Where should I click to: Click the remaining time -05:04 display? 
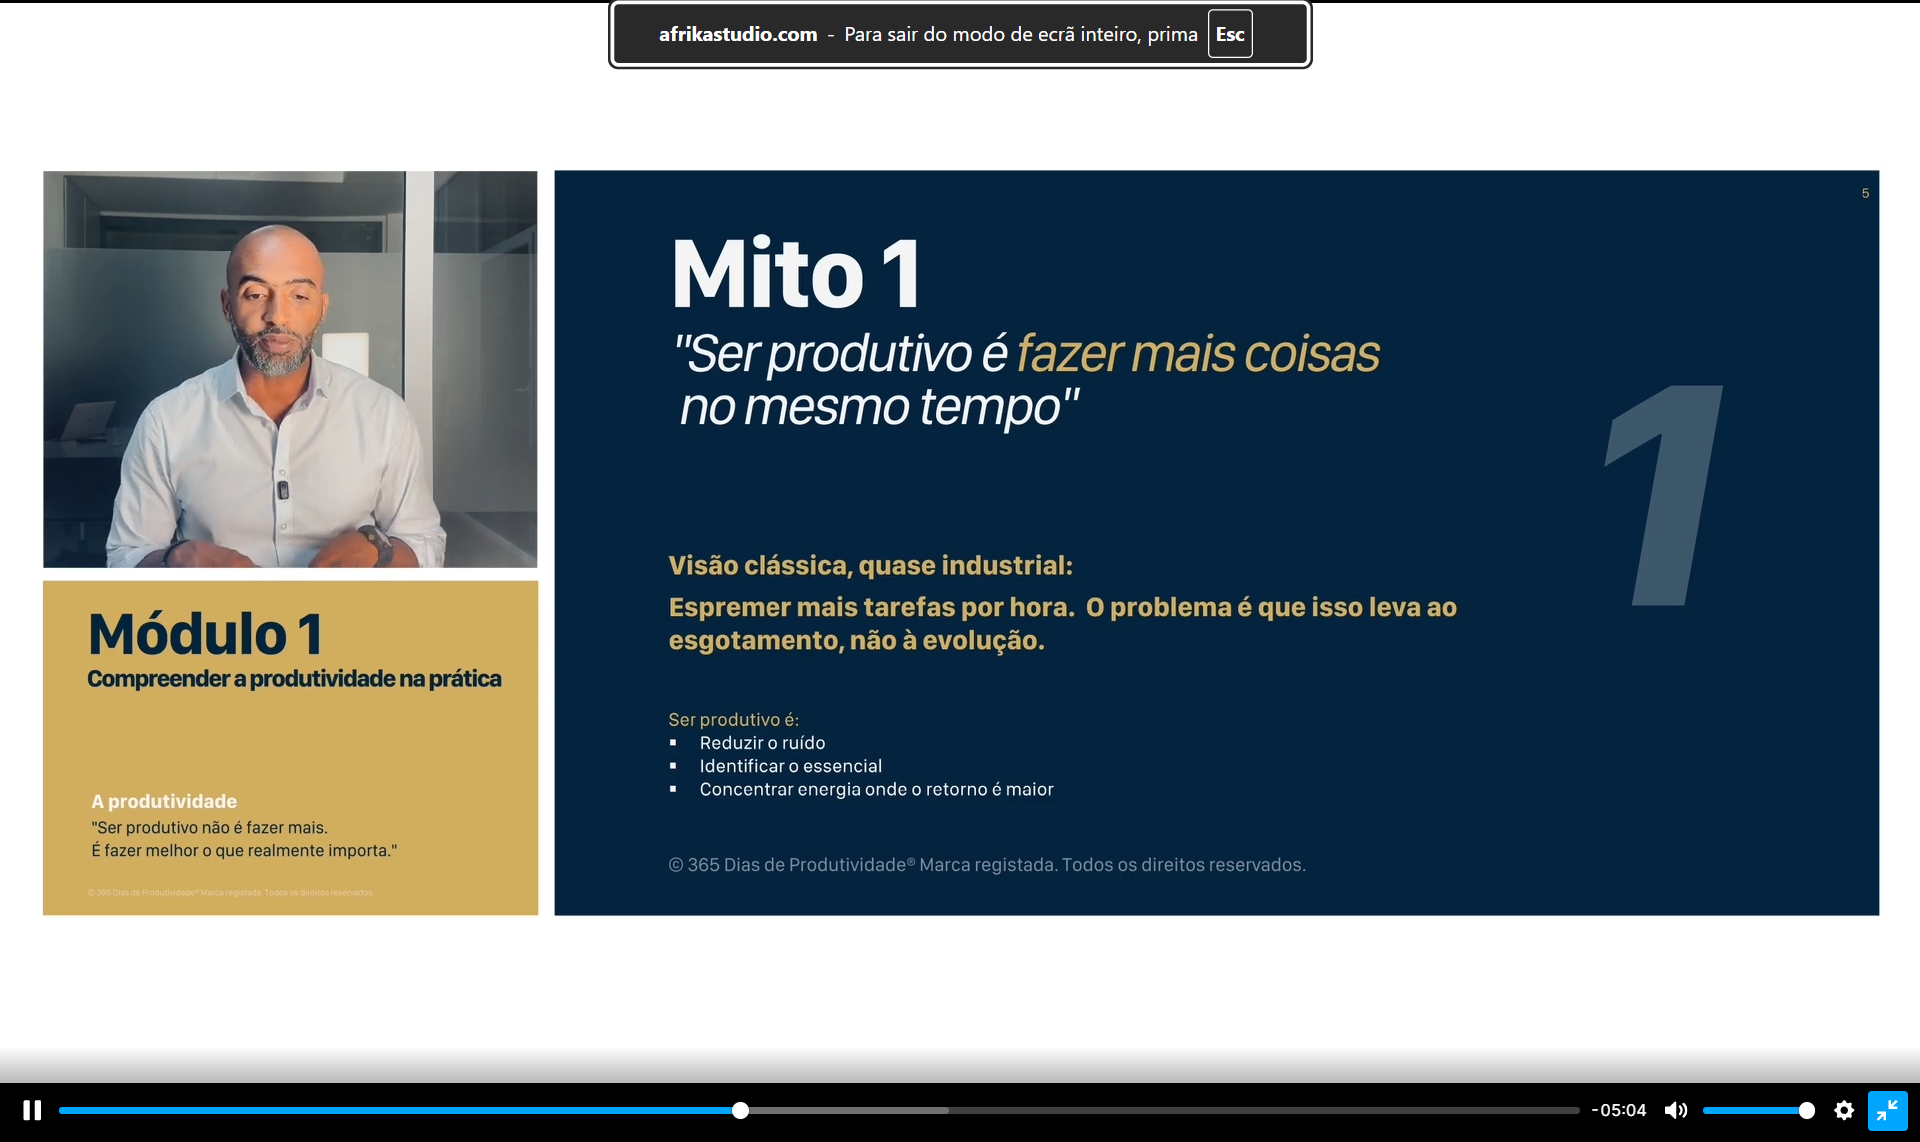tap(1619, 1110)
